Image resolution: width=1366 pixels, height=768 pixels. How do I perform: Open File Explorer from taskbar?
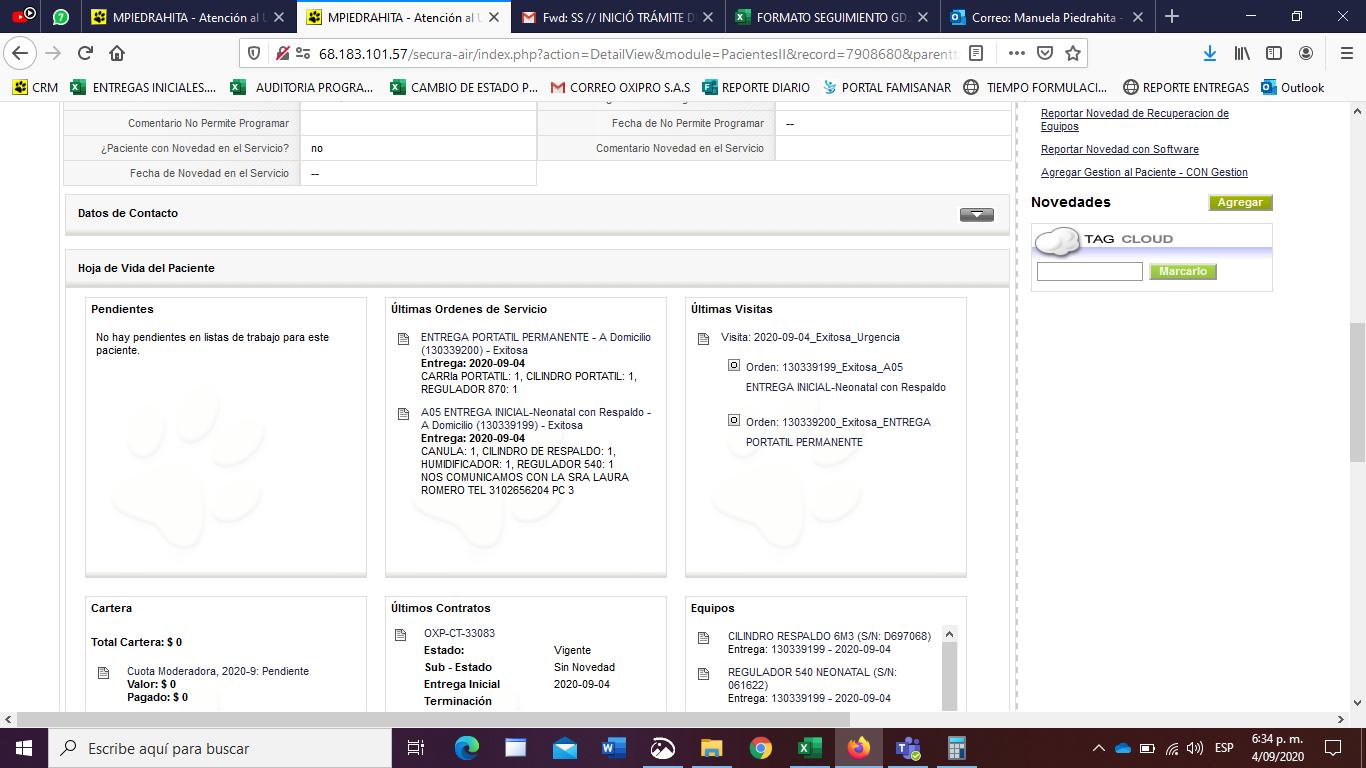(711, 748)
